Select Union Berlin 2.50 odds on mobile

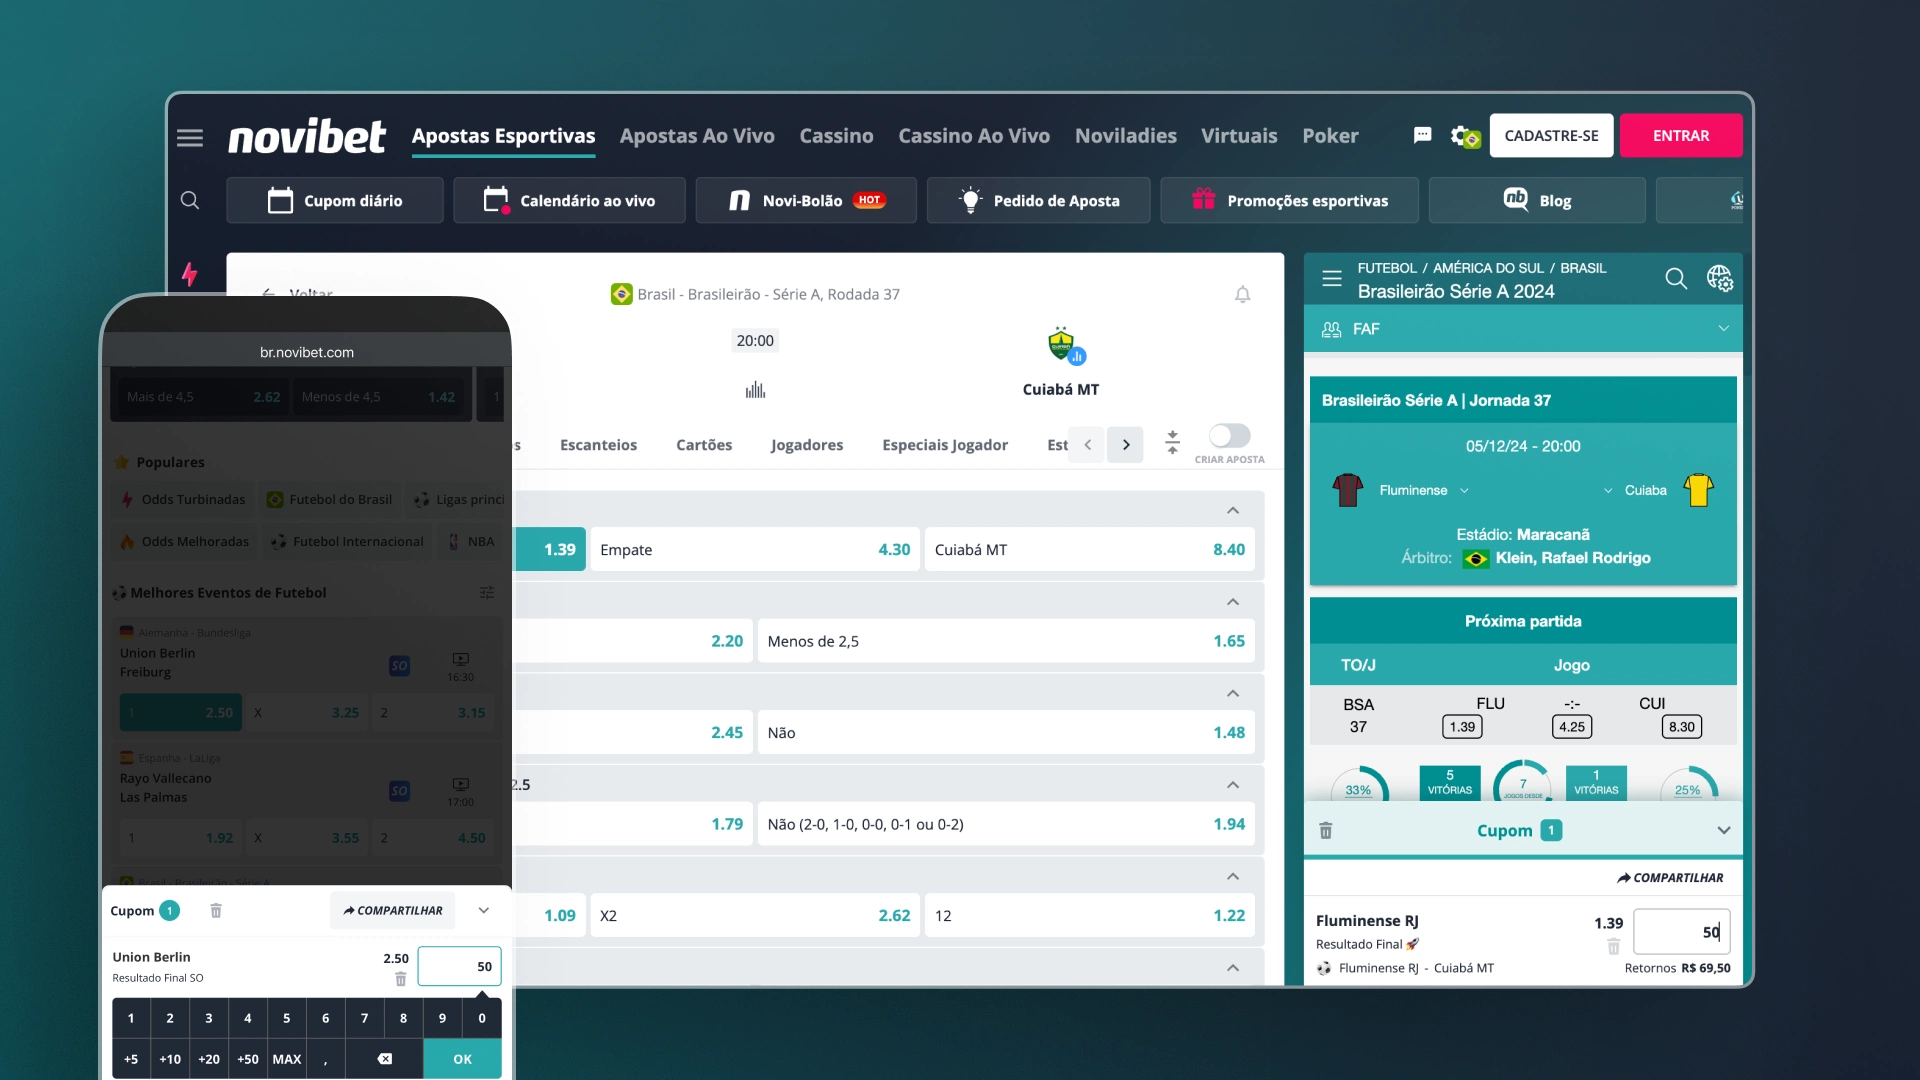click(181, 713)
